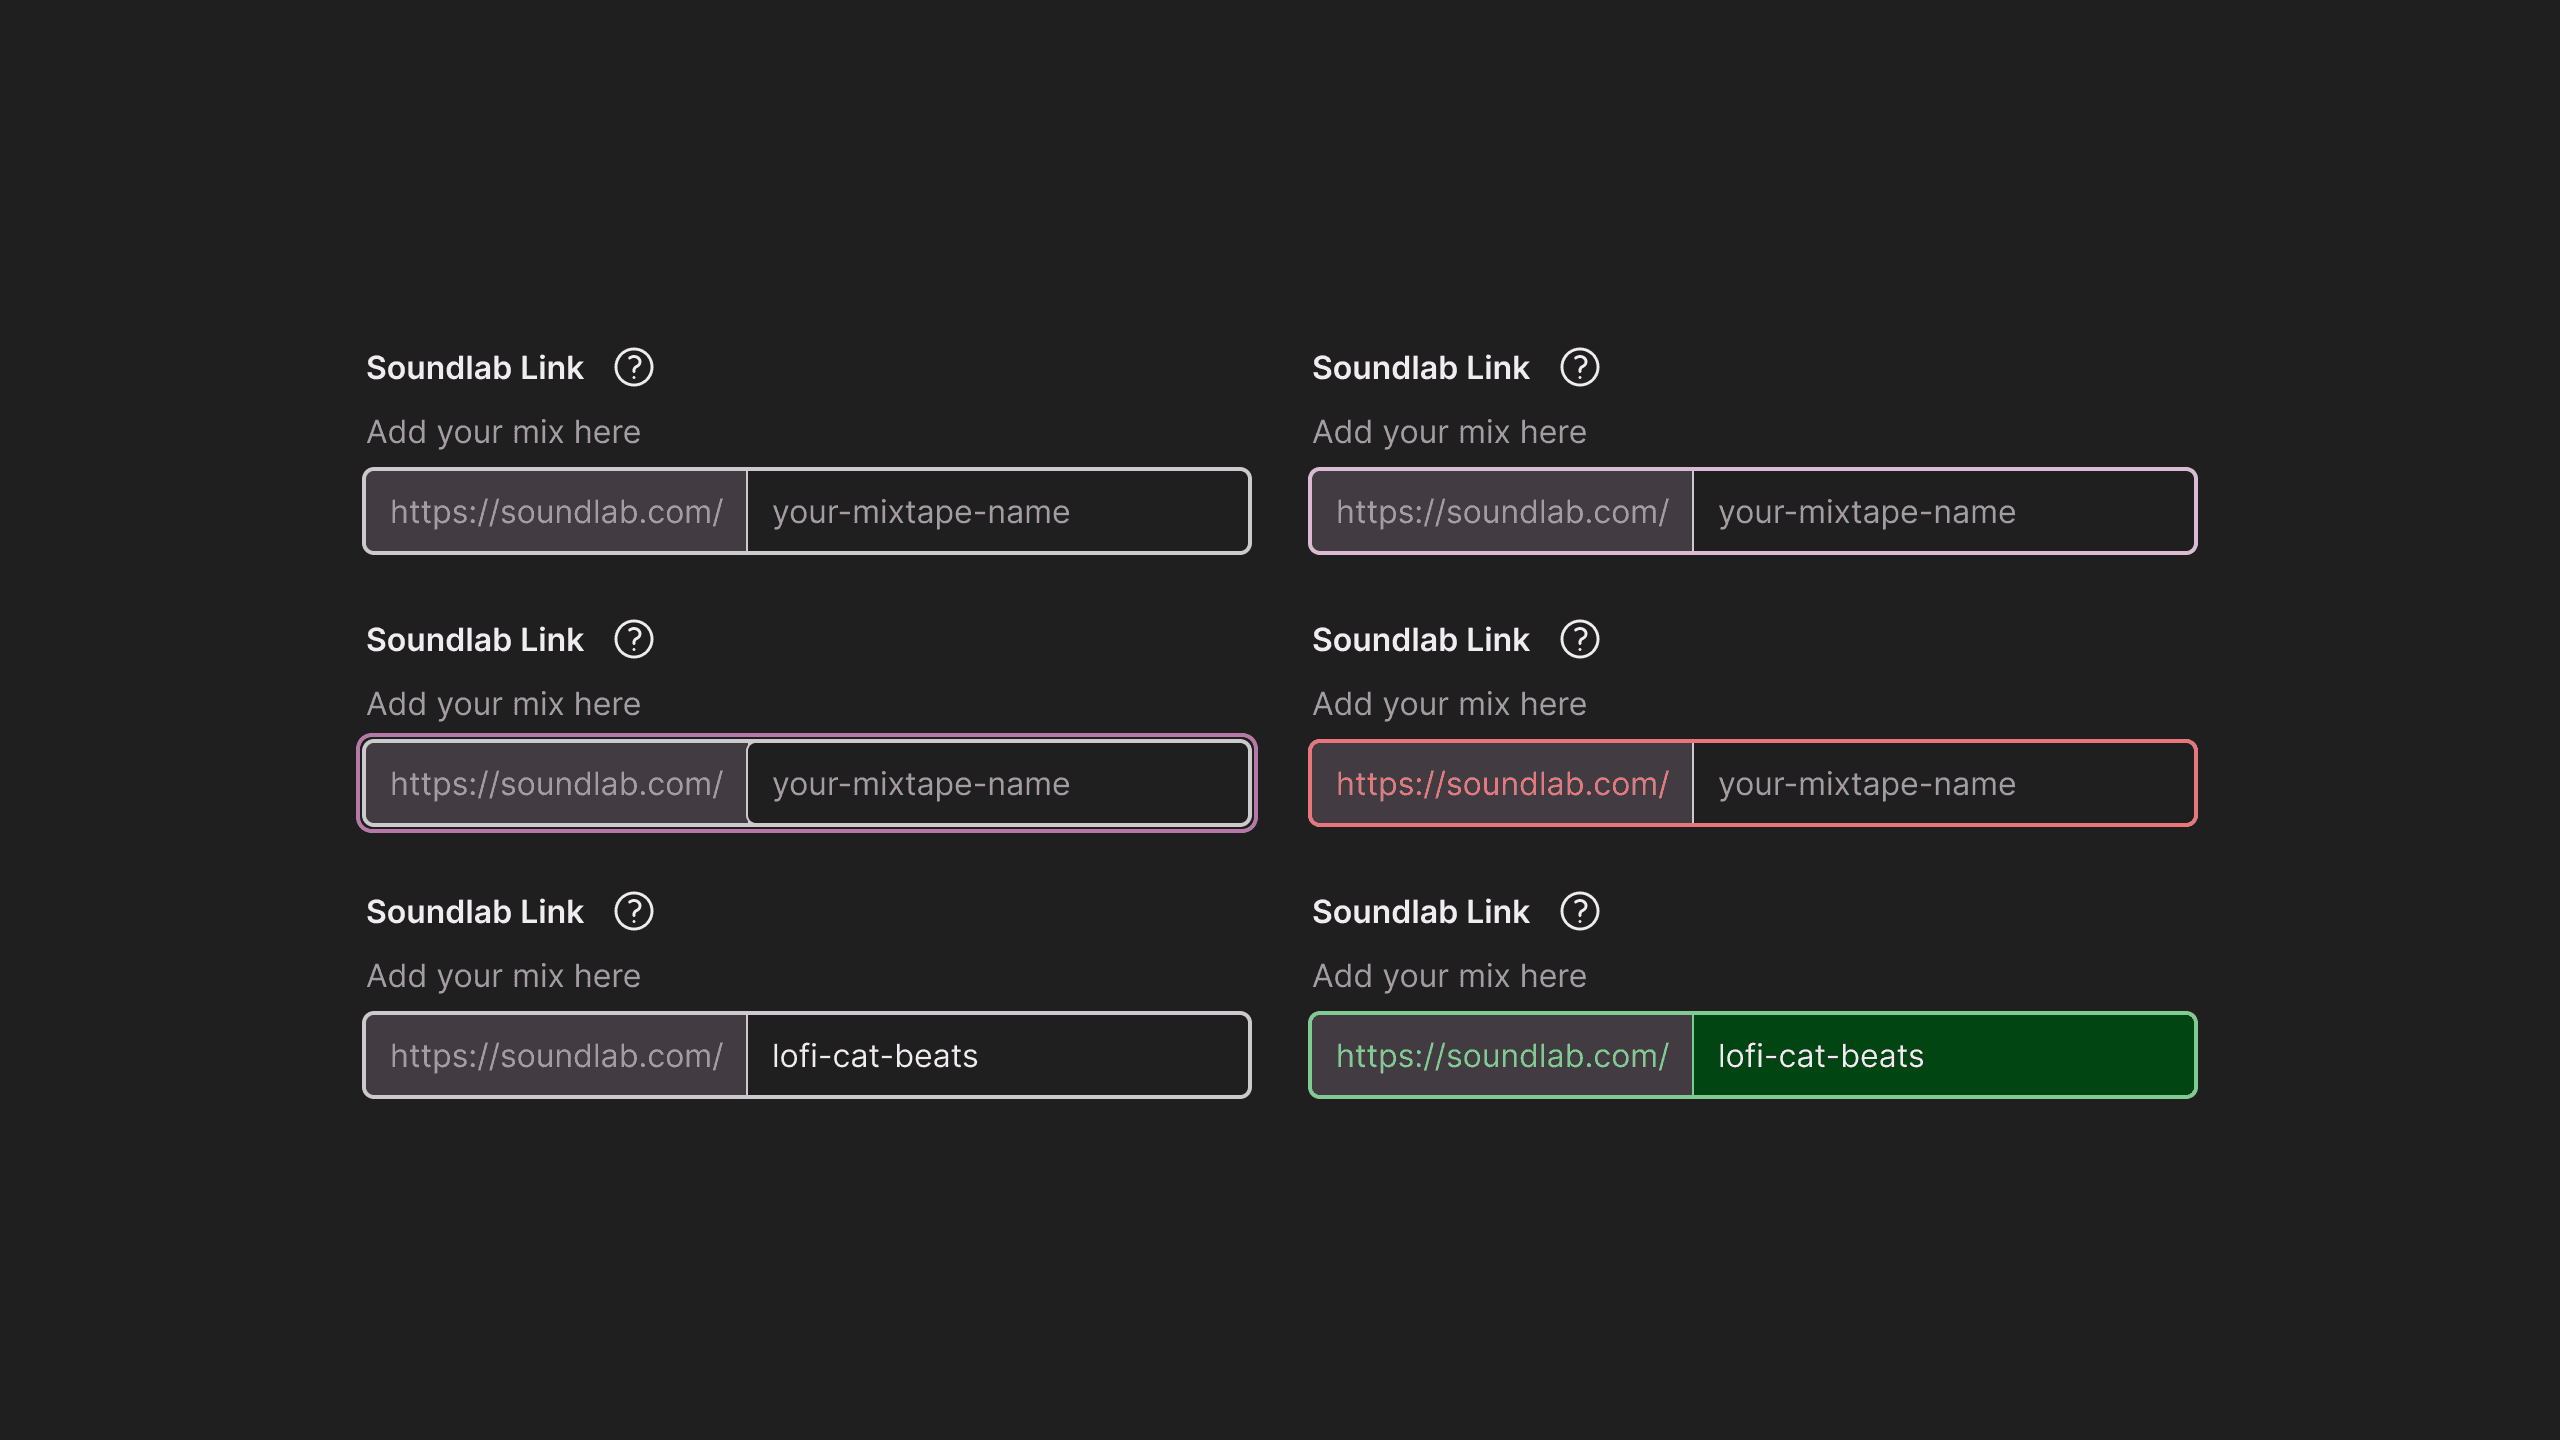Click the red https://soundlab.com/ prefix
This screenshot has height=1440, width=2560.
tap(1502, 784)
